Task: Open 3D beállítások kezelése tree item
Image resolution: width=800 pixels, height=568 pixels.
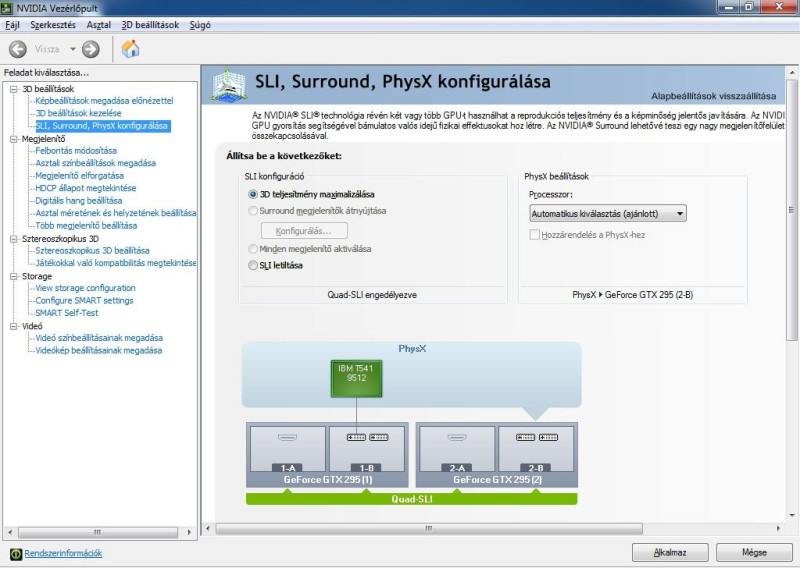Action: (78, 113)
